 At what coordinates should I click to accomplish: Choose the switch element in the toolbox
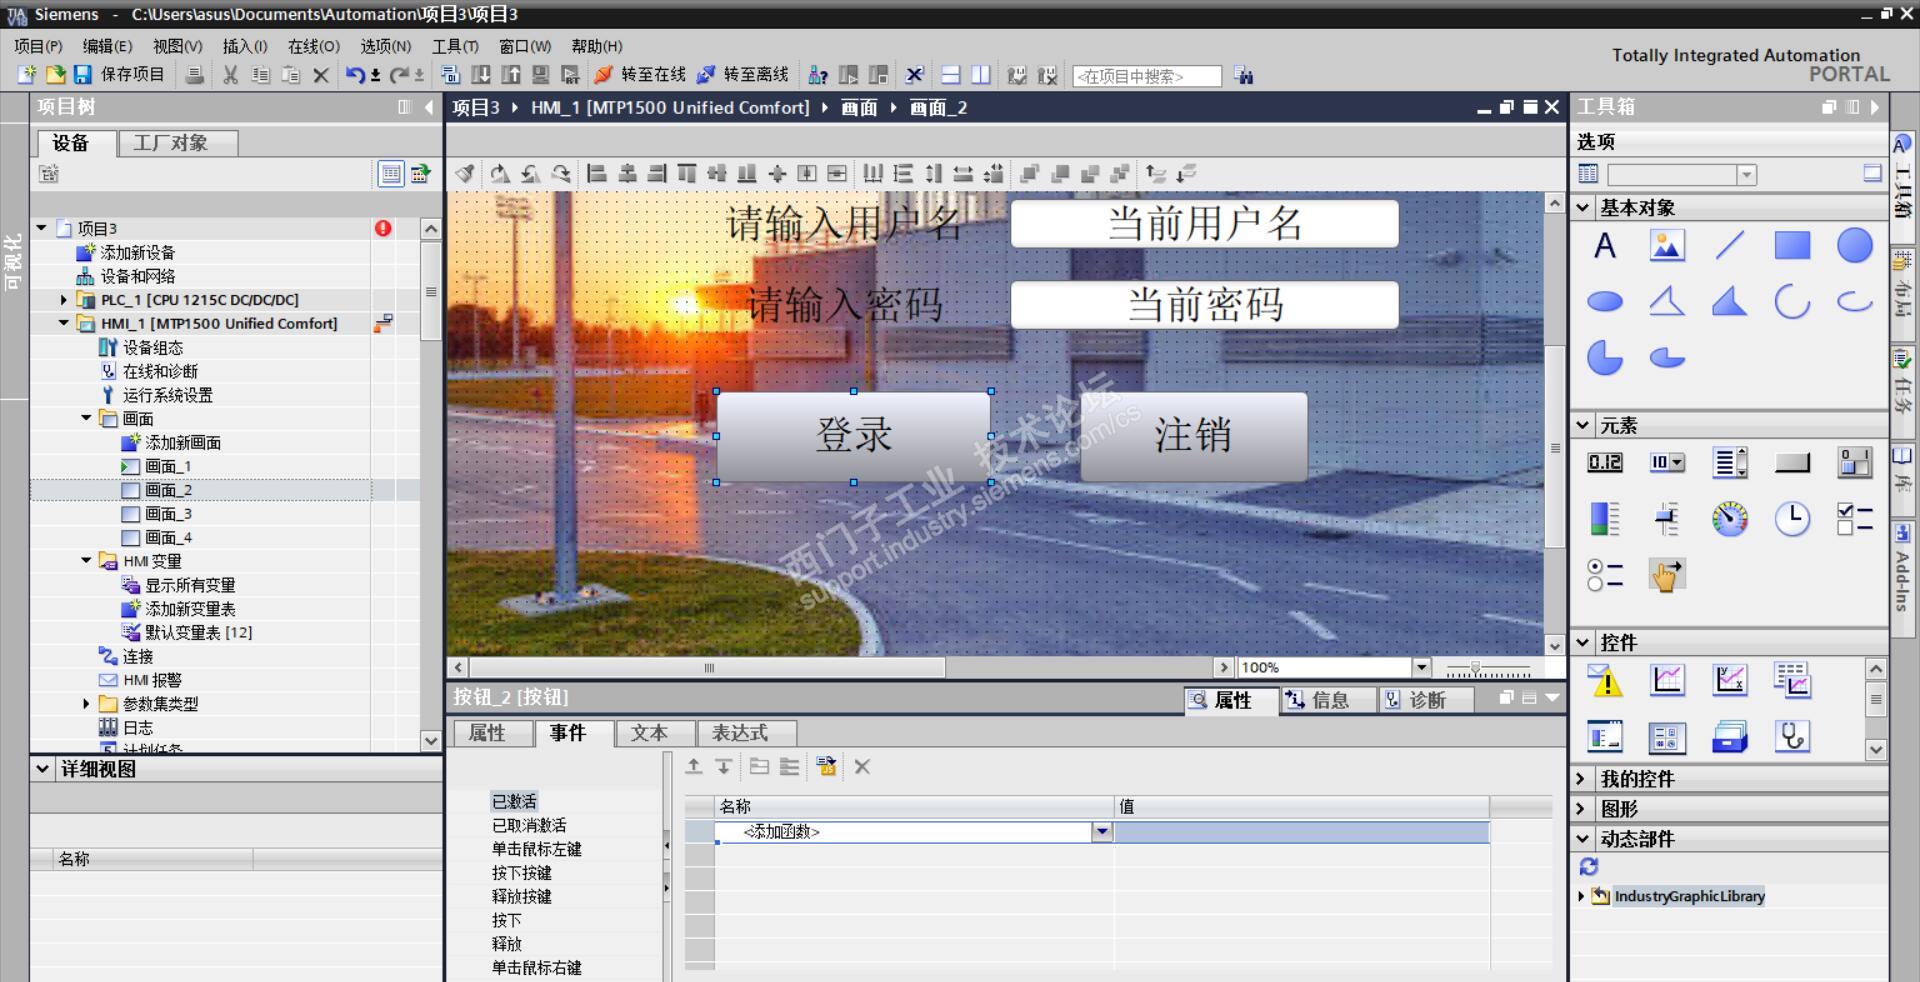[x=1855, y=462]
